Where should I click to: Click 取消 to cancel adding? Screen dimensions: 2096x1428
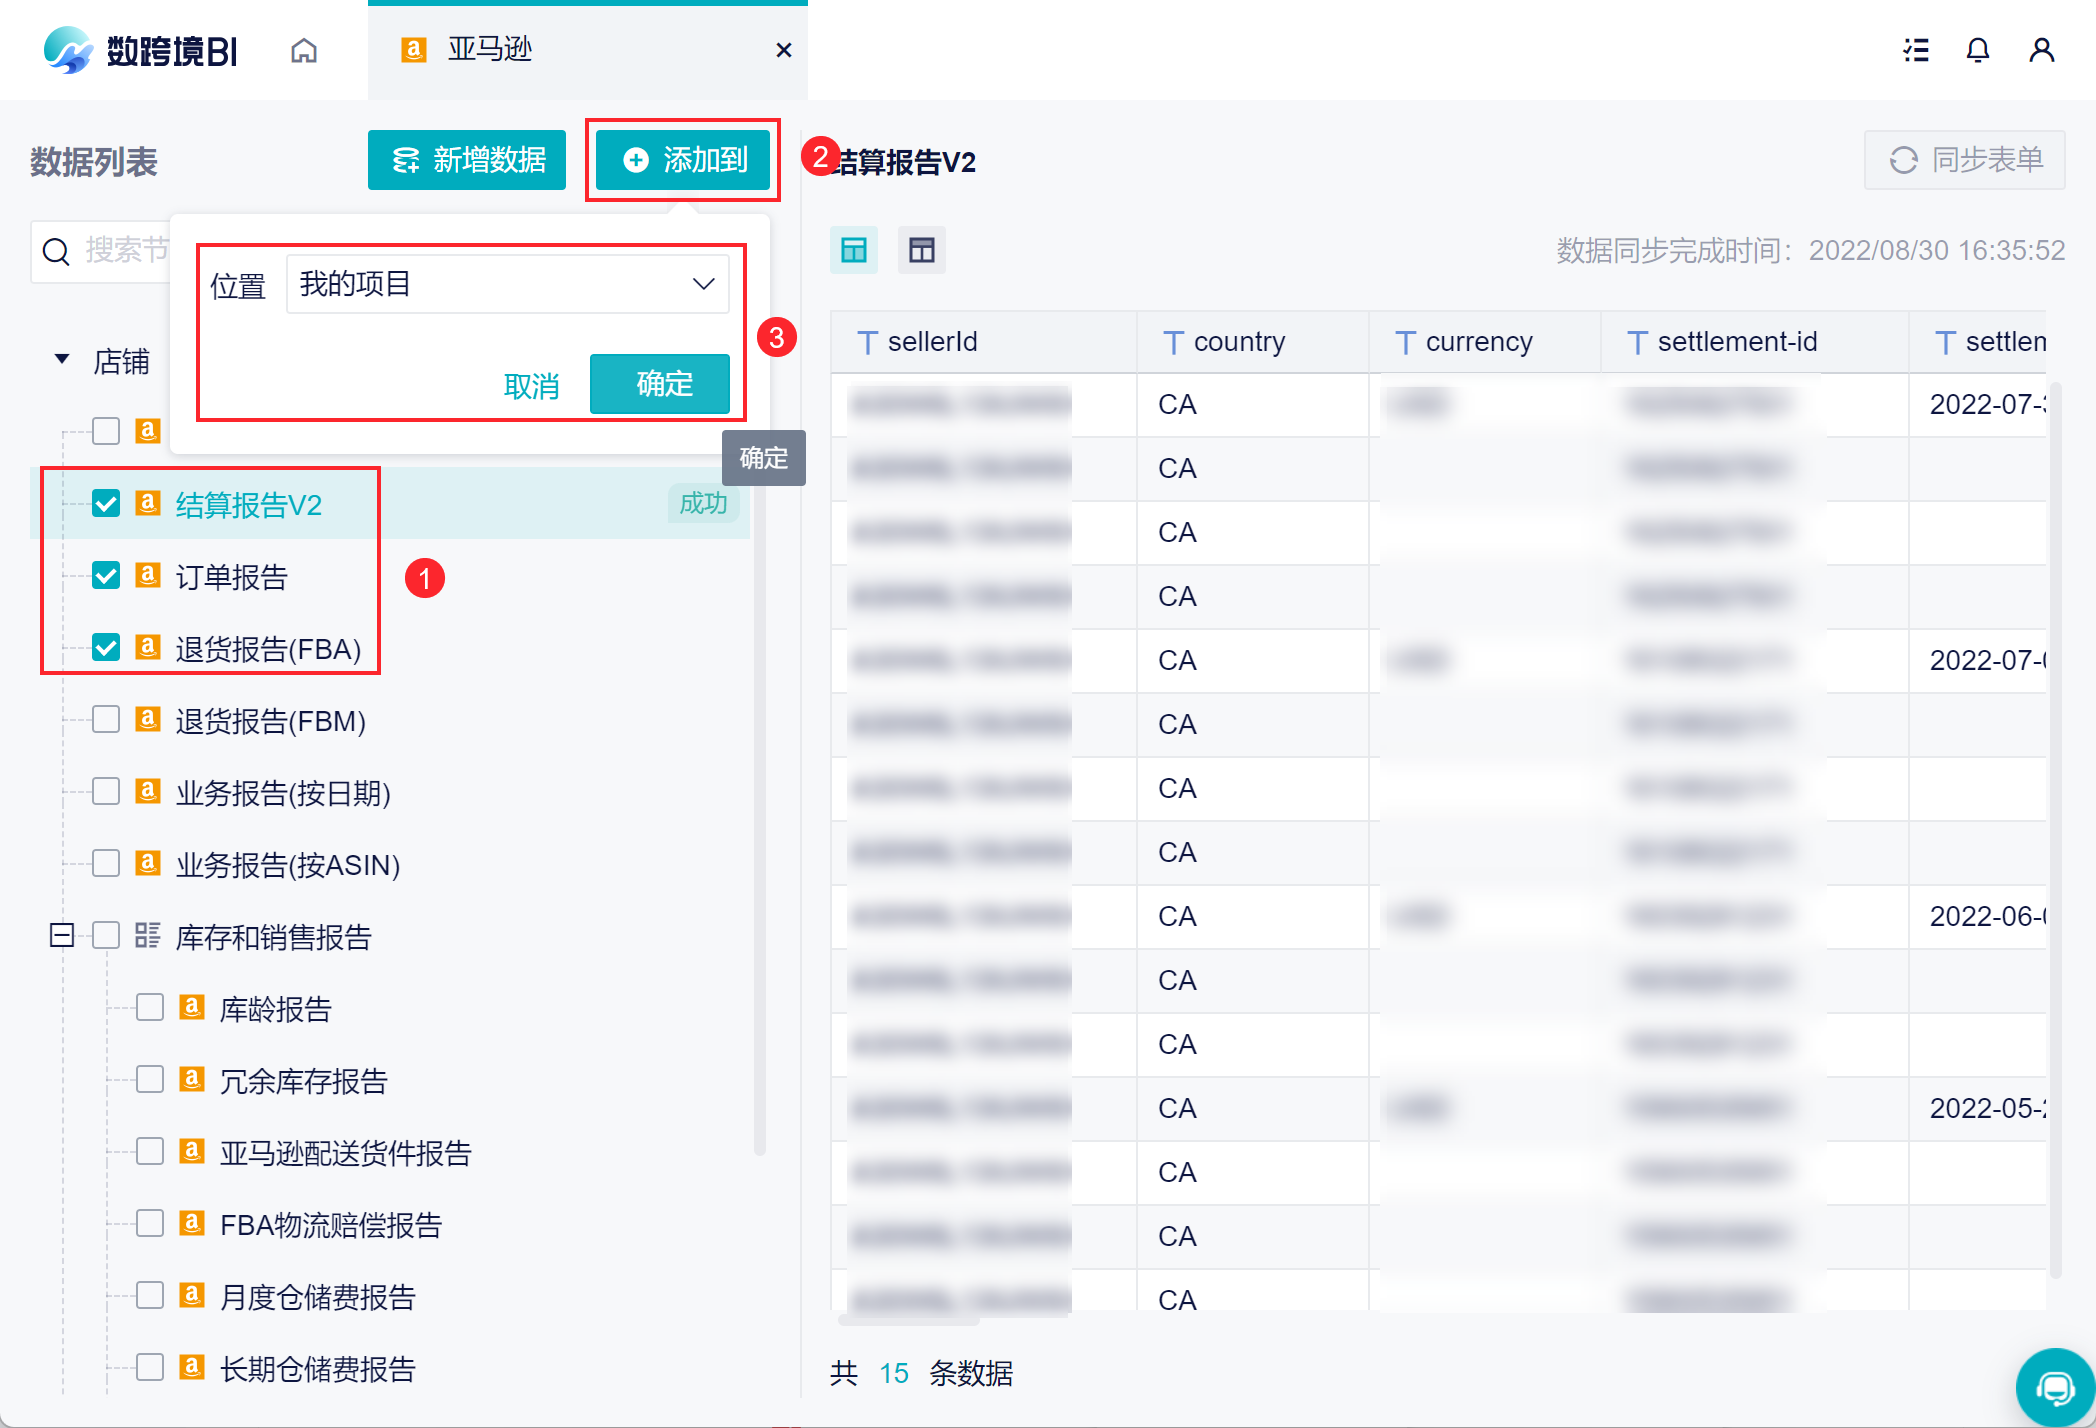point(531,386)
